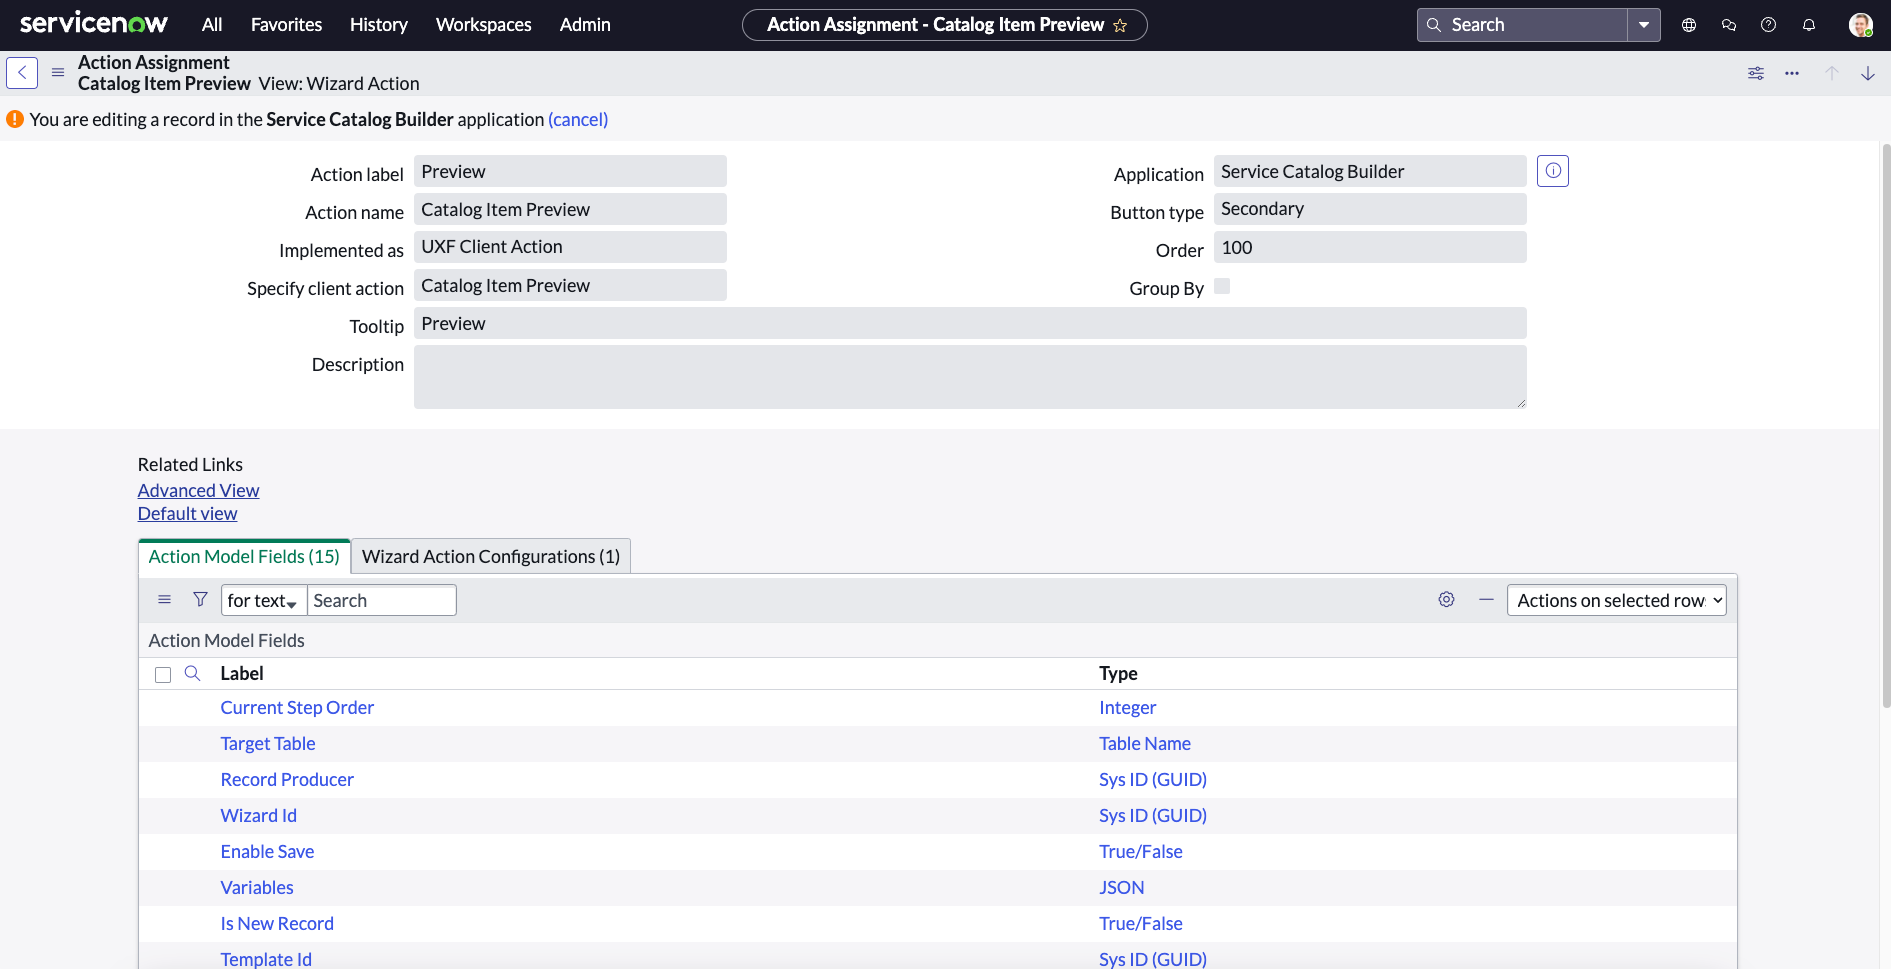Click True/False in Enable Save row
Viewport: 1891px width, 969px height.
point(1141,852)
